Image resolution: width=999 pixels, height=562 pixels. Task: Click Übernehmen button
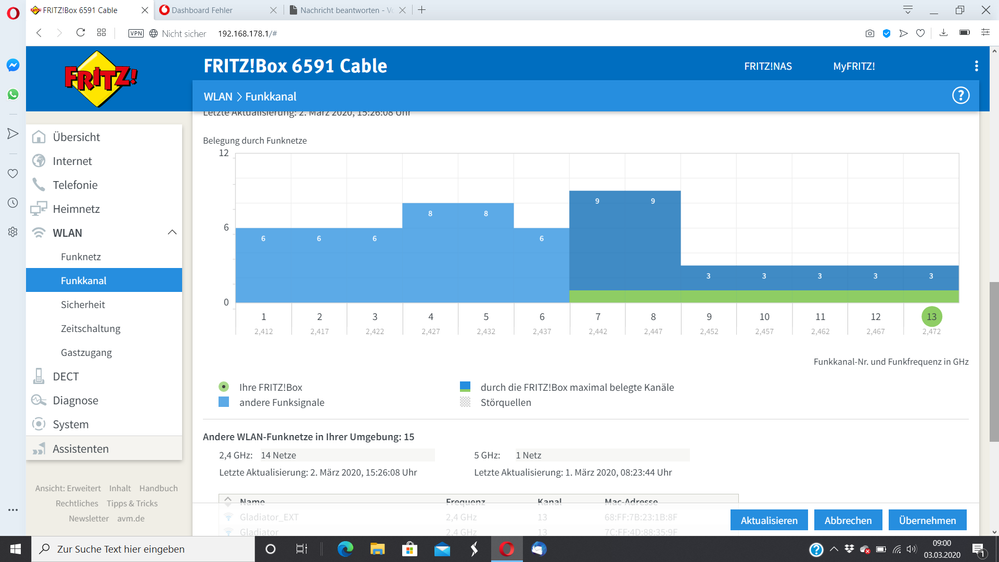tap(928, 520)
